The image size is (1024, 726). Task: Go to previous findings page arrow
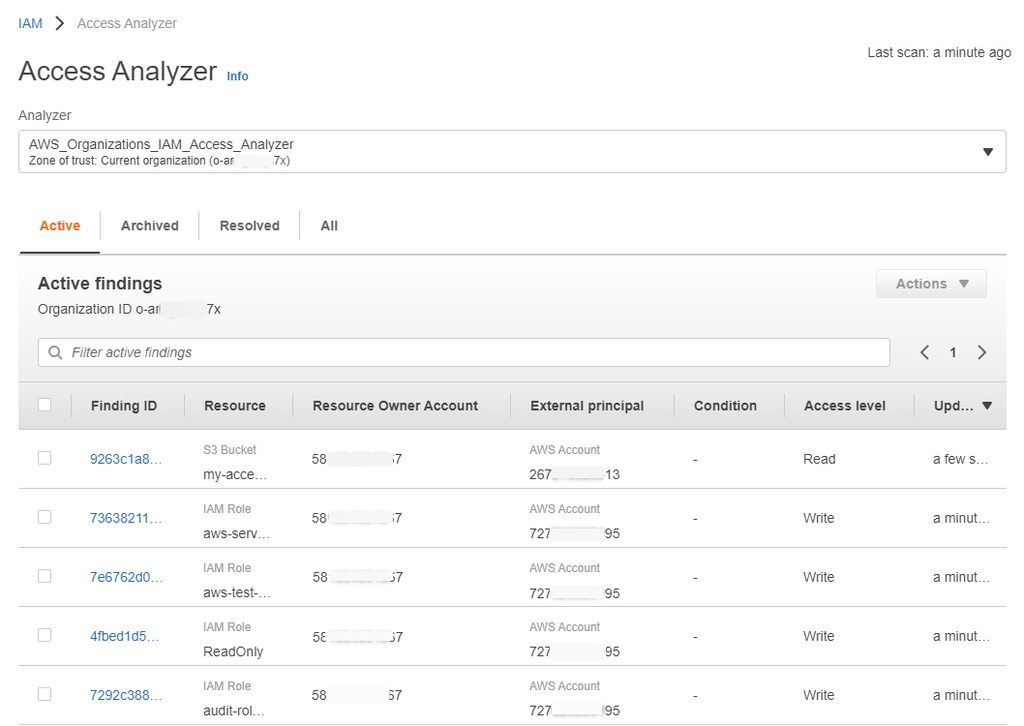(x=924, y=353)
